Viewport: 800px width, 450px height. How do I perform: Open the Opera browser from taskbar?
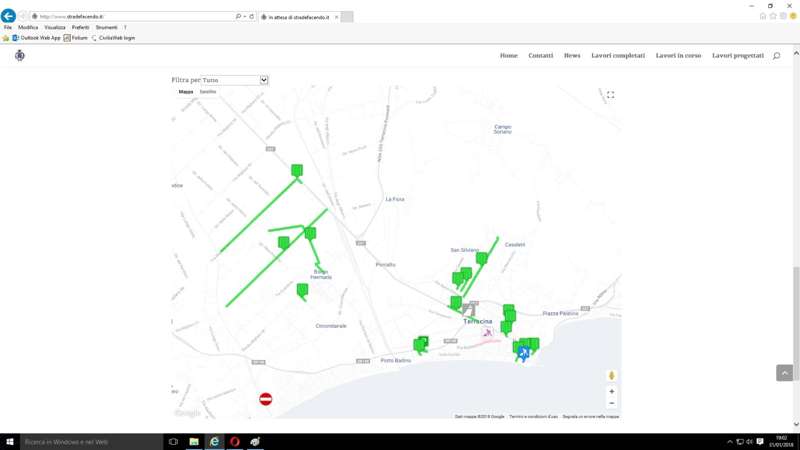tap(235, 441)
